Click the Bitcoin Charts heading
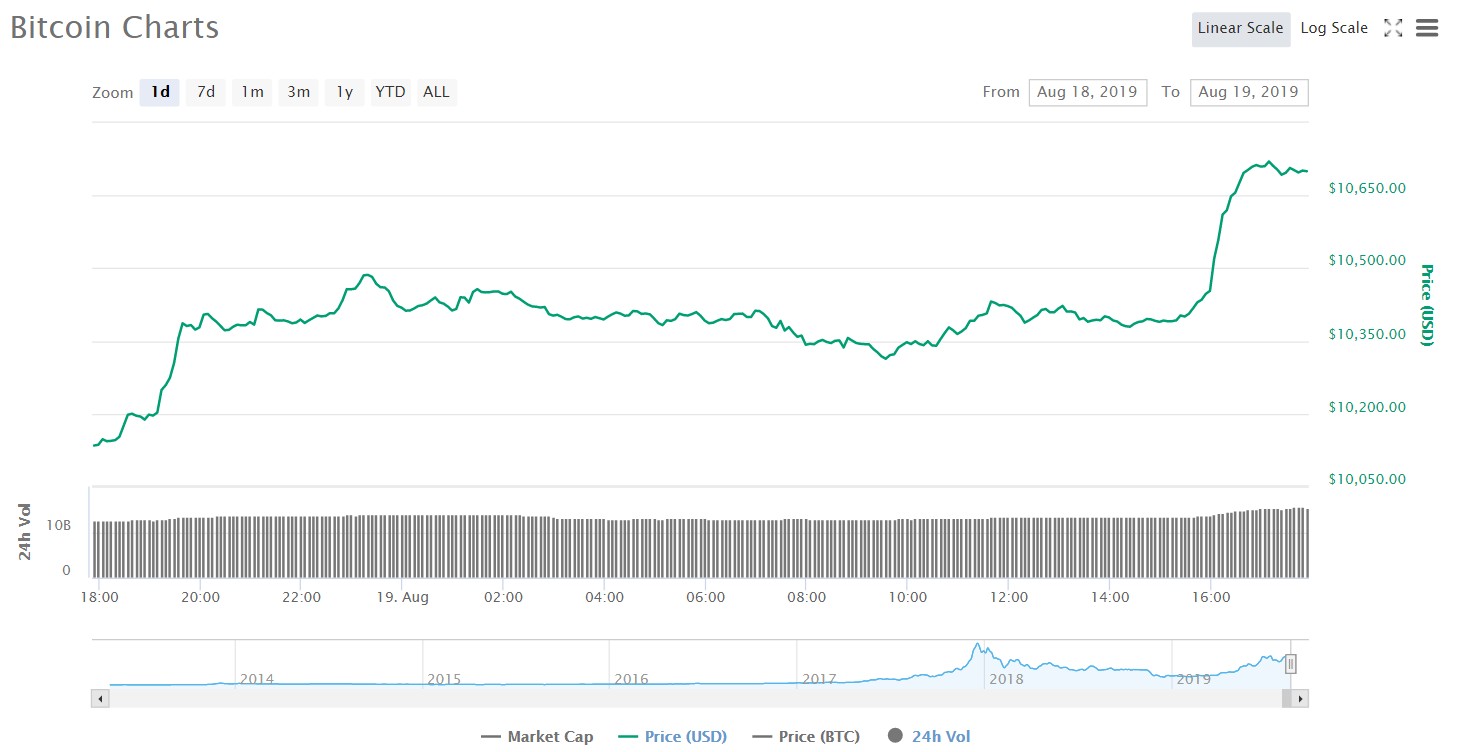 (x=114, y=27)
